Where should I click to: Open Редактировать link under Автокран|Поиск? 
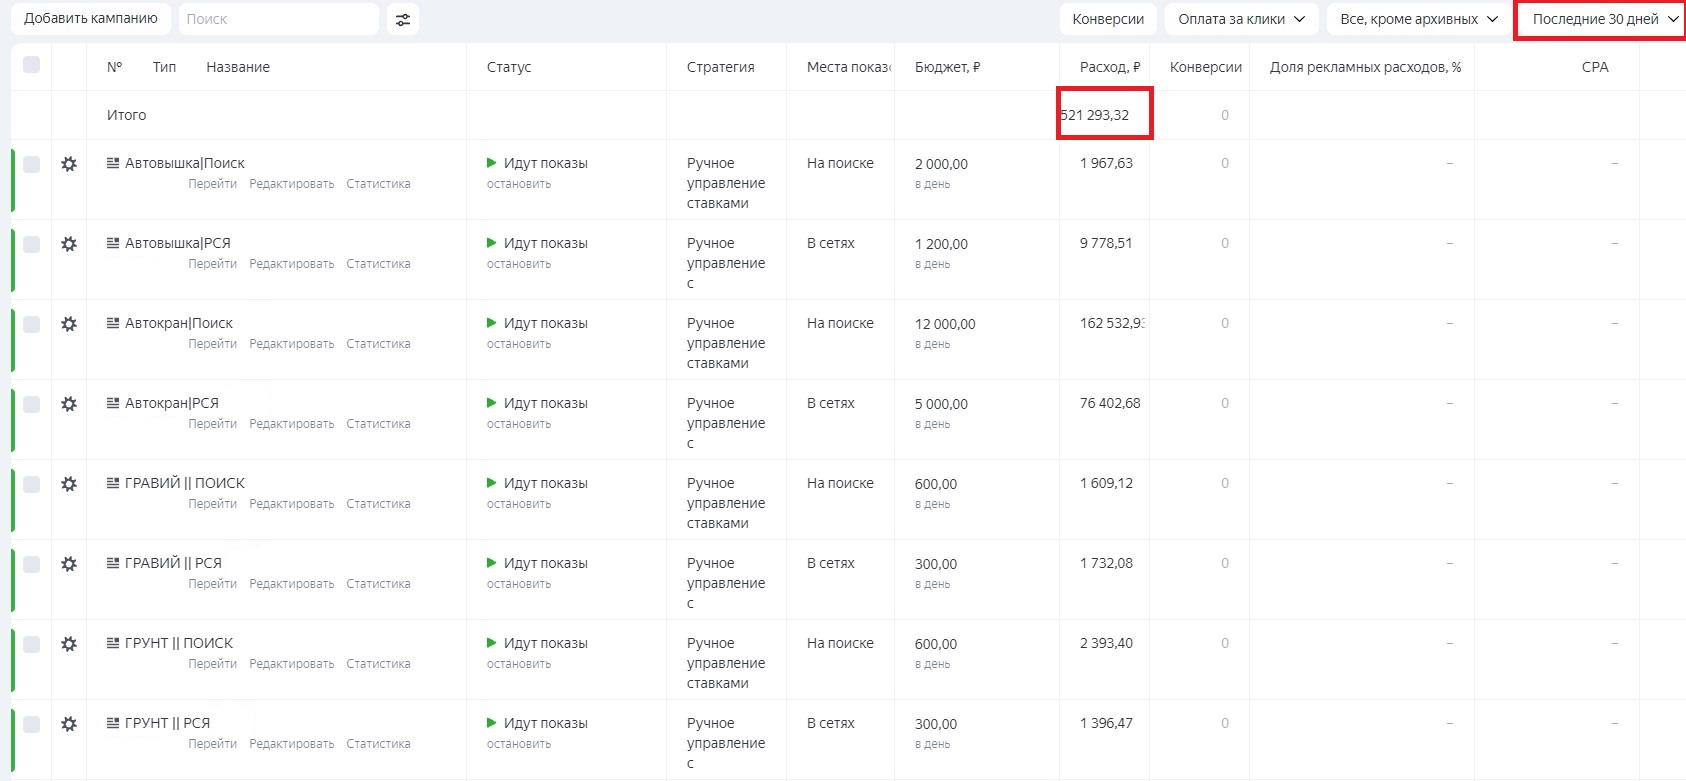292,344
